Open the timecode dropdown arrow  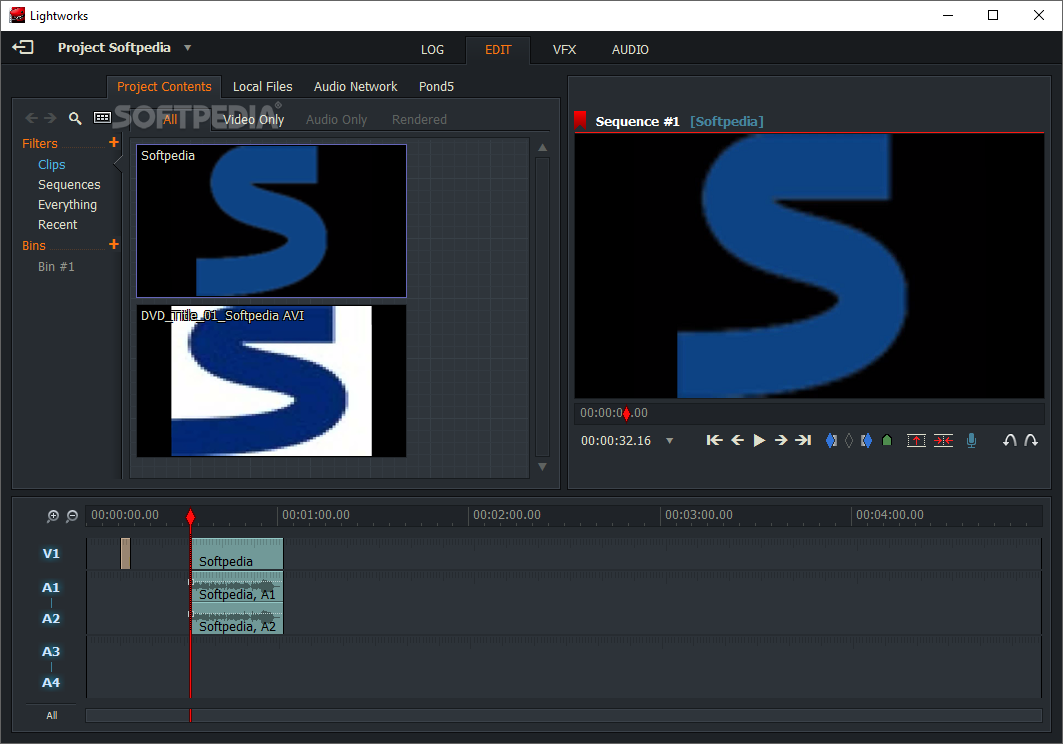tap(670, 441)
